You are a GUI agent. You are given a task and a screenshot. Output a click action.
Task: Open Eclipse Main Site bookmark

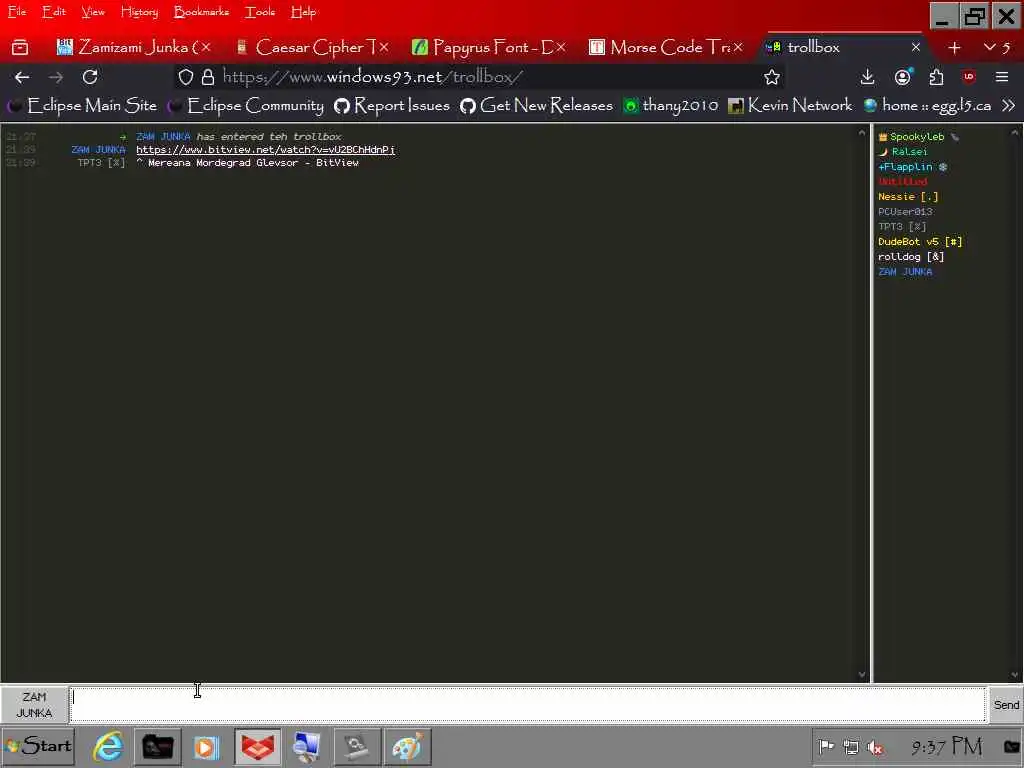tap(82, 105)
